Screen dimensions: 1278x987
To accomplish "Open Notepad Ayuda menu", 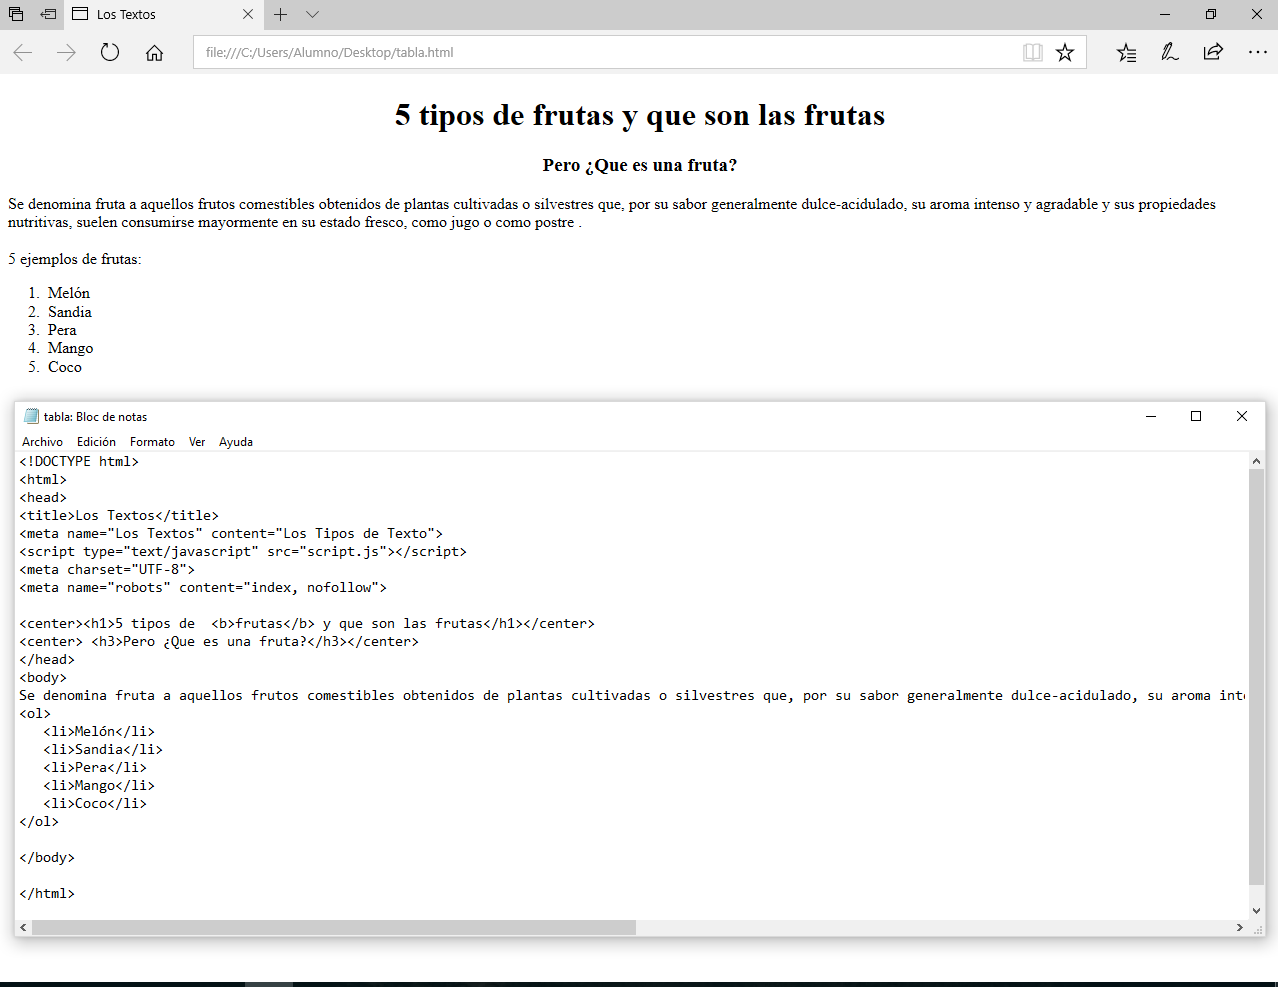I will pyautogui.click(x=236, y=442).
